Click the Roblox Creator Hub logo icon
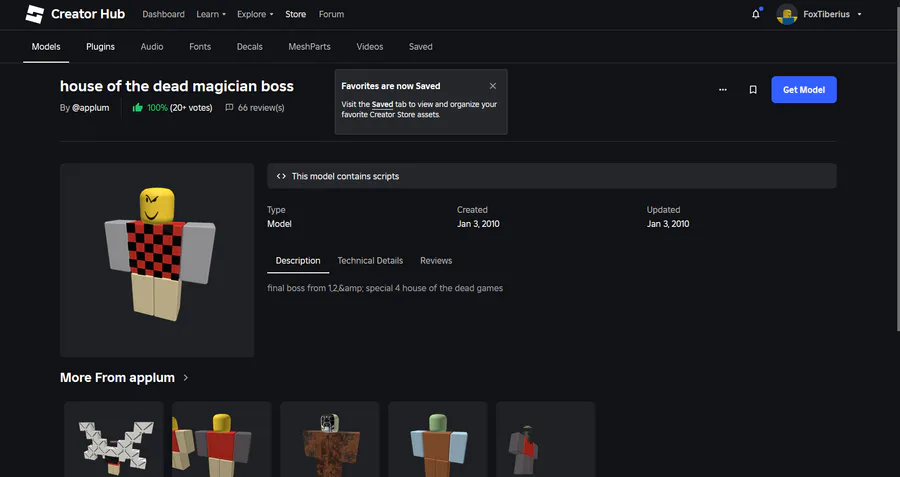The width and height of the screenshot is (900, 477). (x=34, y=14)
